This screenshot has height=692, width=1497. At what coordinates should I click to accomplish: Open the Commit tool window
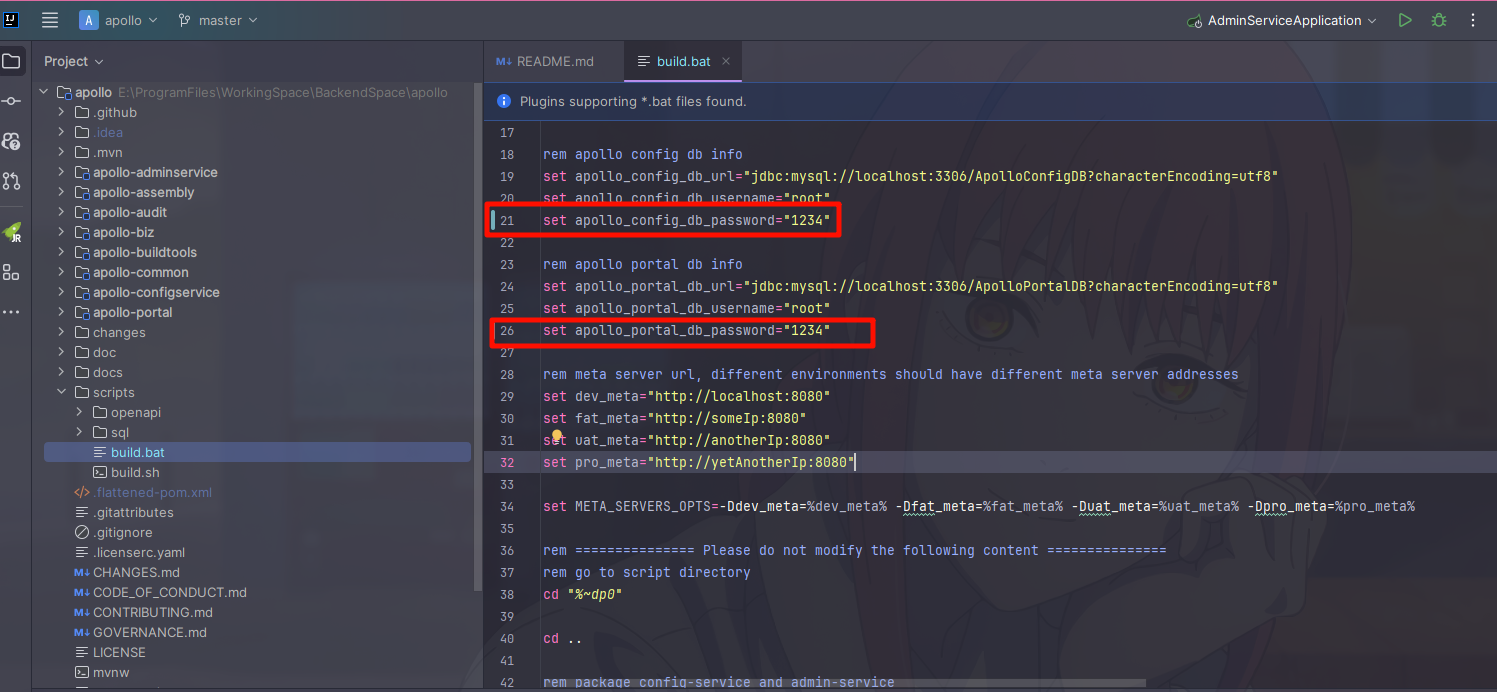(11, 101)
